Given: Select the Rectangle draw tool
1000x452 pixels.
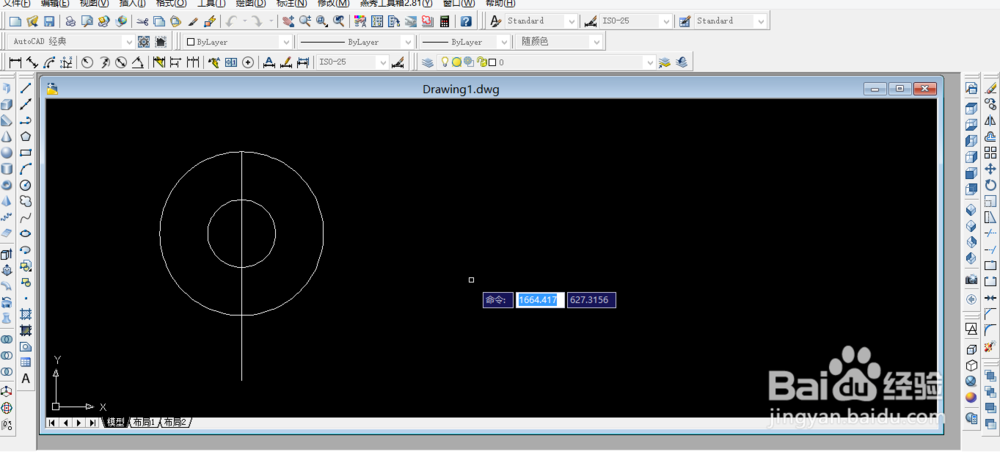Looking at the screenshot, I should click(26, 153).
